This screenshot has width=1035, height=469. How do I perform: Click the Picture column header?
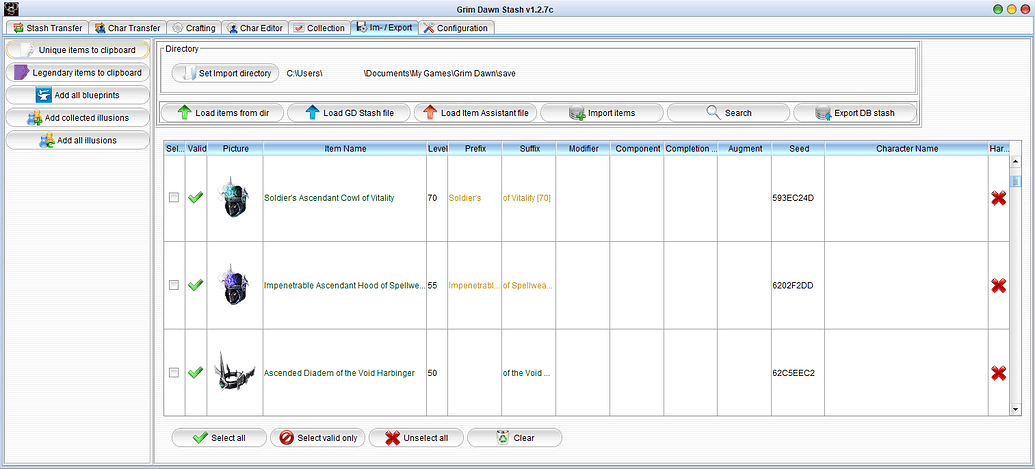point(236,149)
